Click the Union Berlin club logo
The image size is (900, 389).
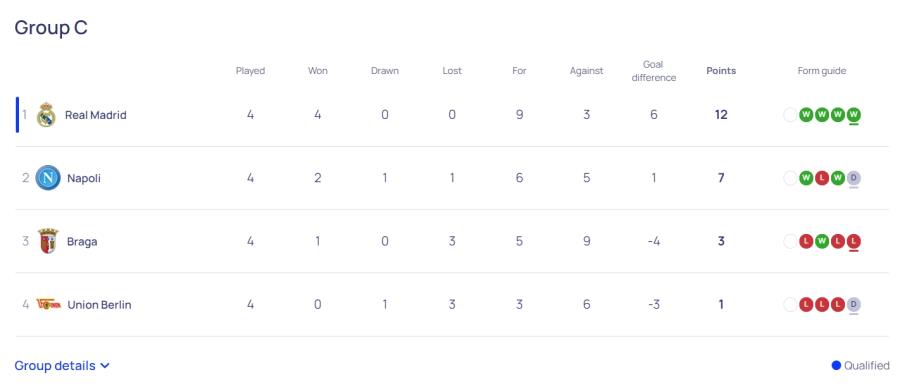pos(48,304)
